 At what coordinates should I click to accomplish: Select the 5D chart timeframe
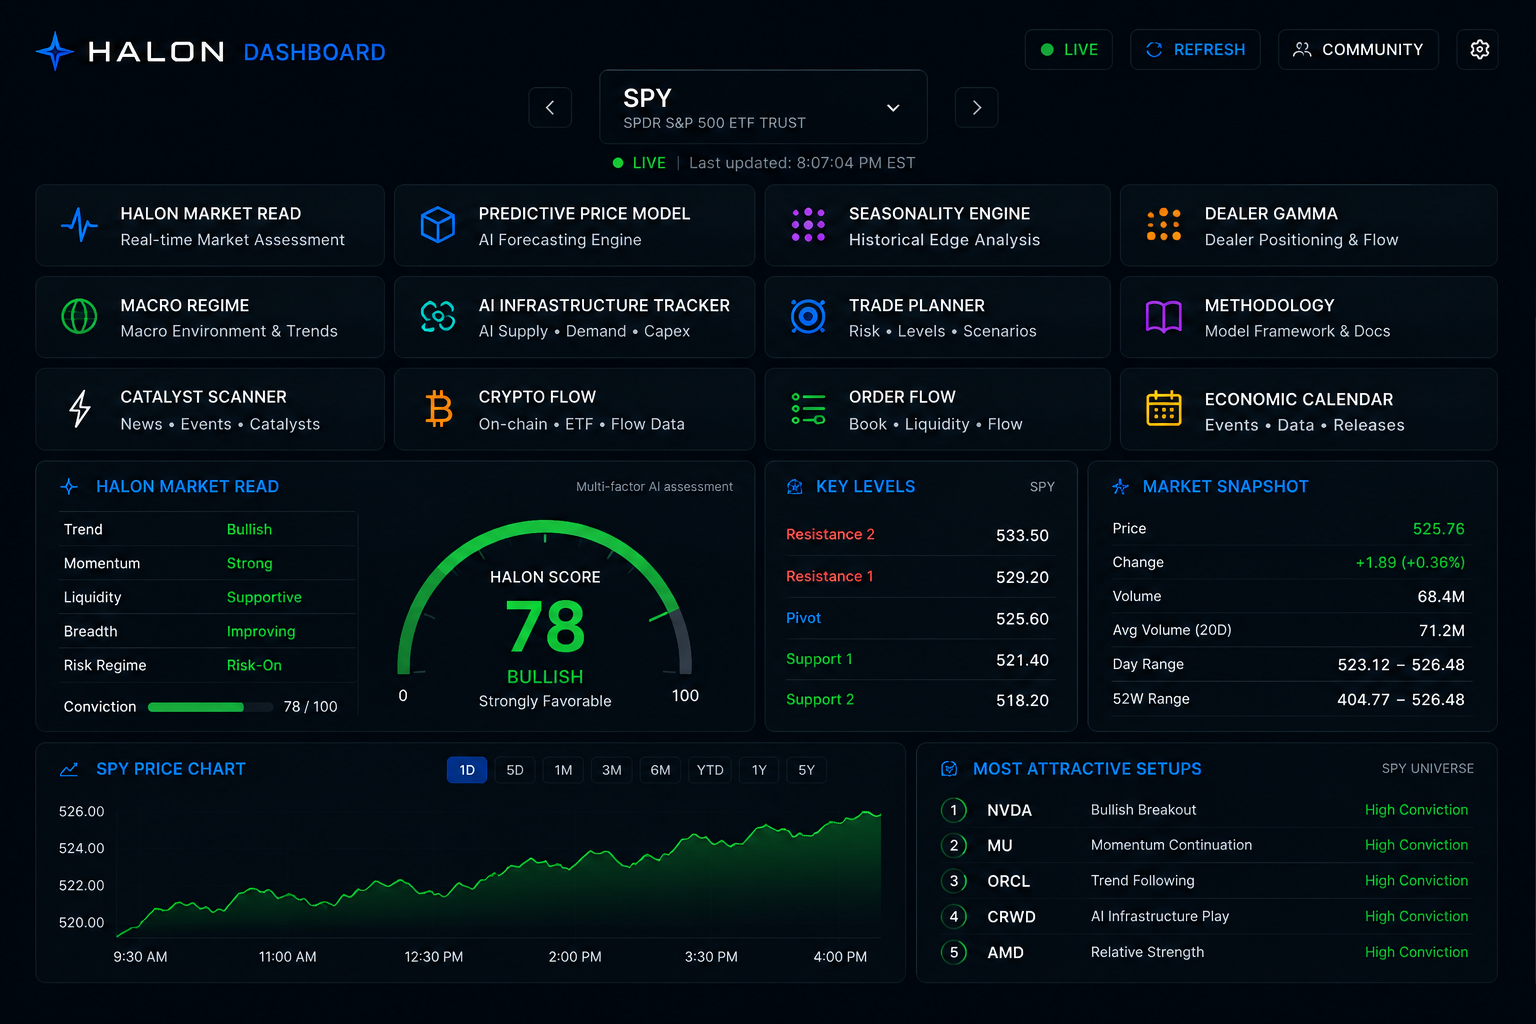(515, 770)
